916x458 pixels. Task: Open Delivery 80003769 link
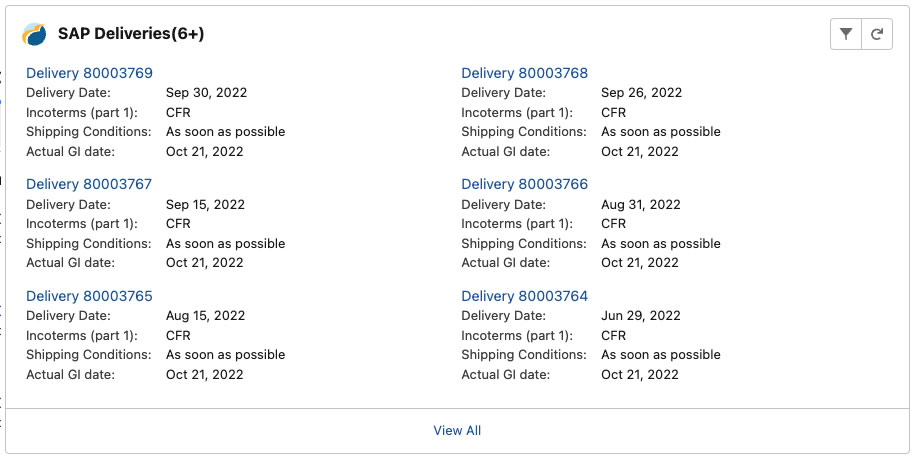pyautogui.click(x=89, y=73)
